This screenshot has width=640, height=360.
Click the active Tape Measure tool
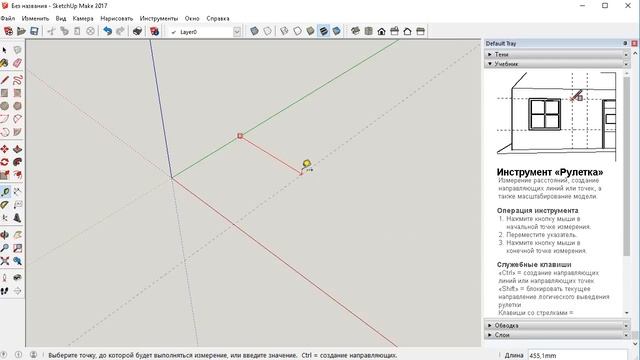pos(5,192)
